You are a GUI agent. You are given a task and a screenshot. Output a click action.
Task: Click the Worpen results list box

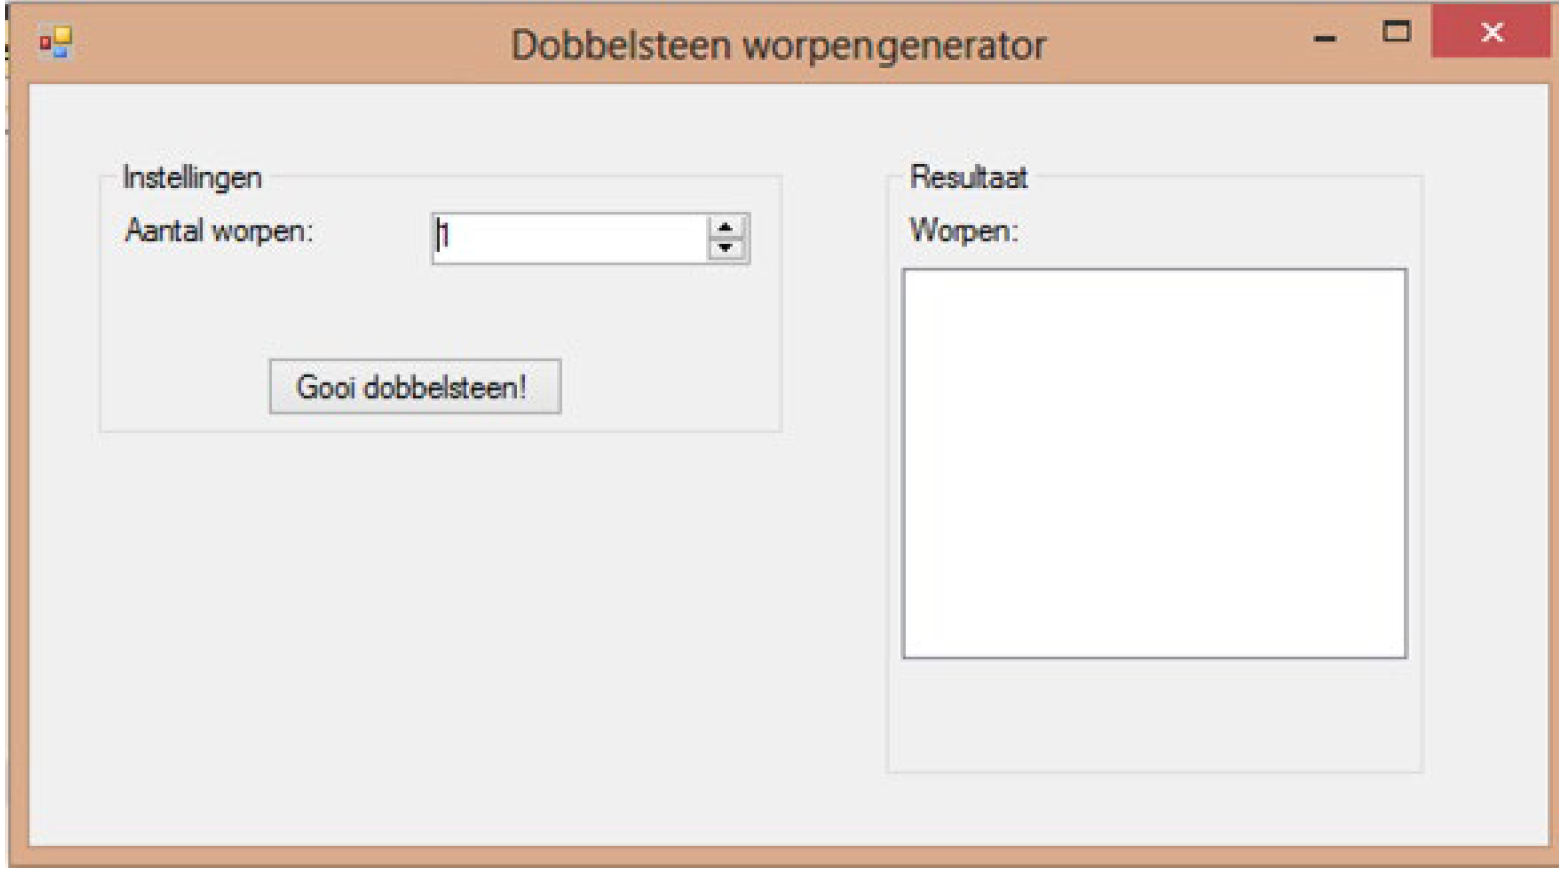tap(1154, 463)
